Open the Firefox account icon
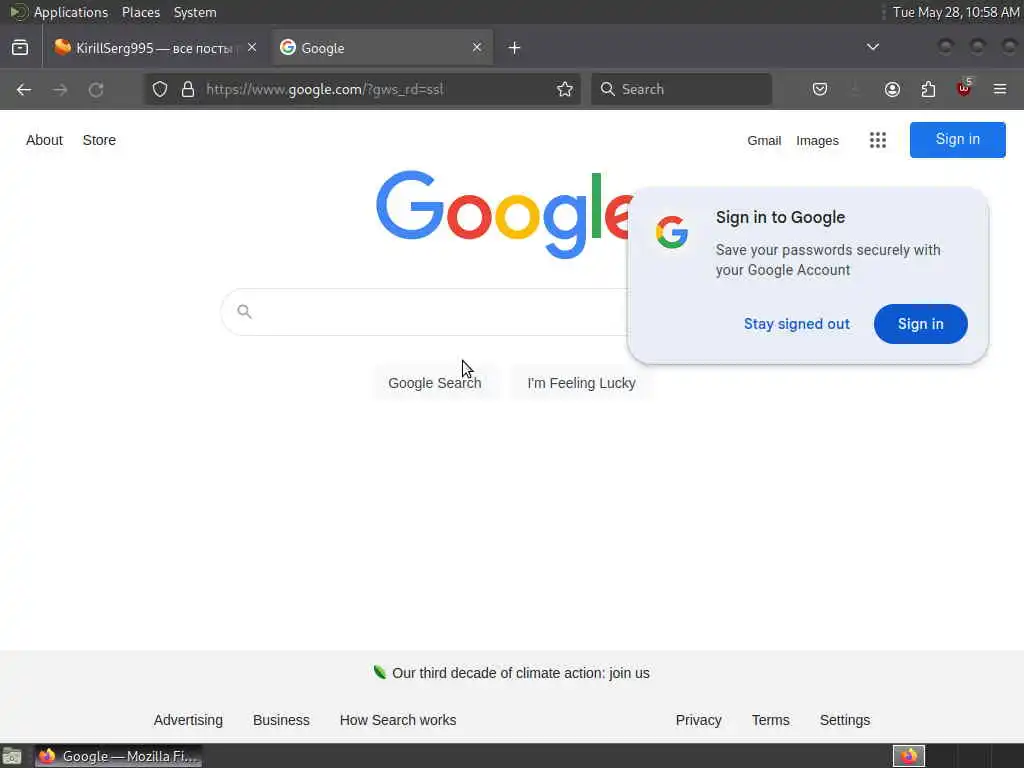The height and width of the screenshot is (768, 1024). [892, 89]
